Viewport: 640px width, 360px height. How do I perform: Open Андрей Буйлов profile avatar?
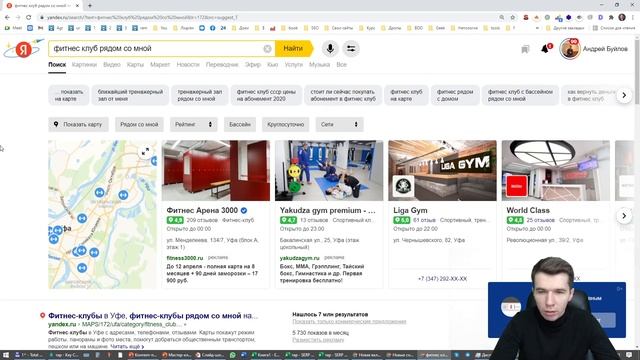coord(570,49)
